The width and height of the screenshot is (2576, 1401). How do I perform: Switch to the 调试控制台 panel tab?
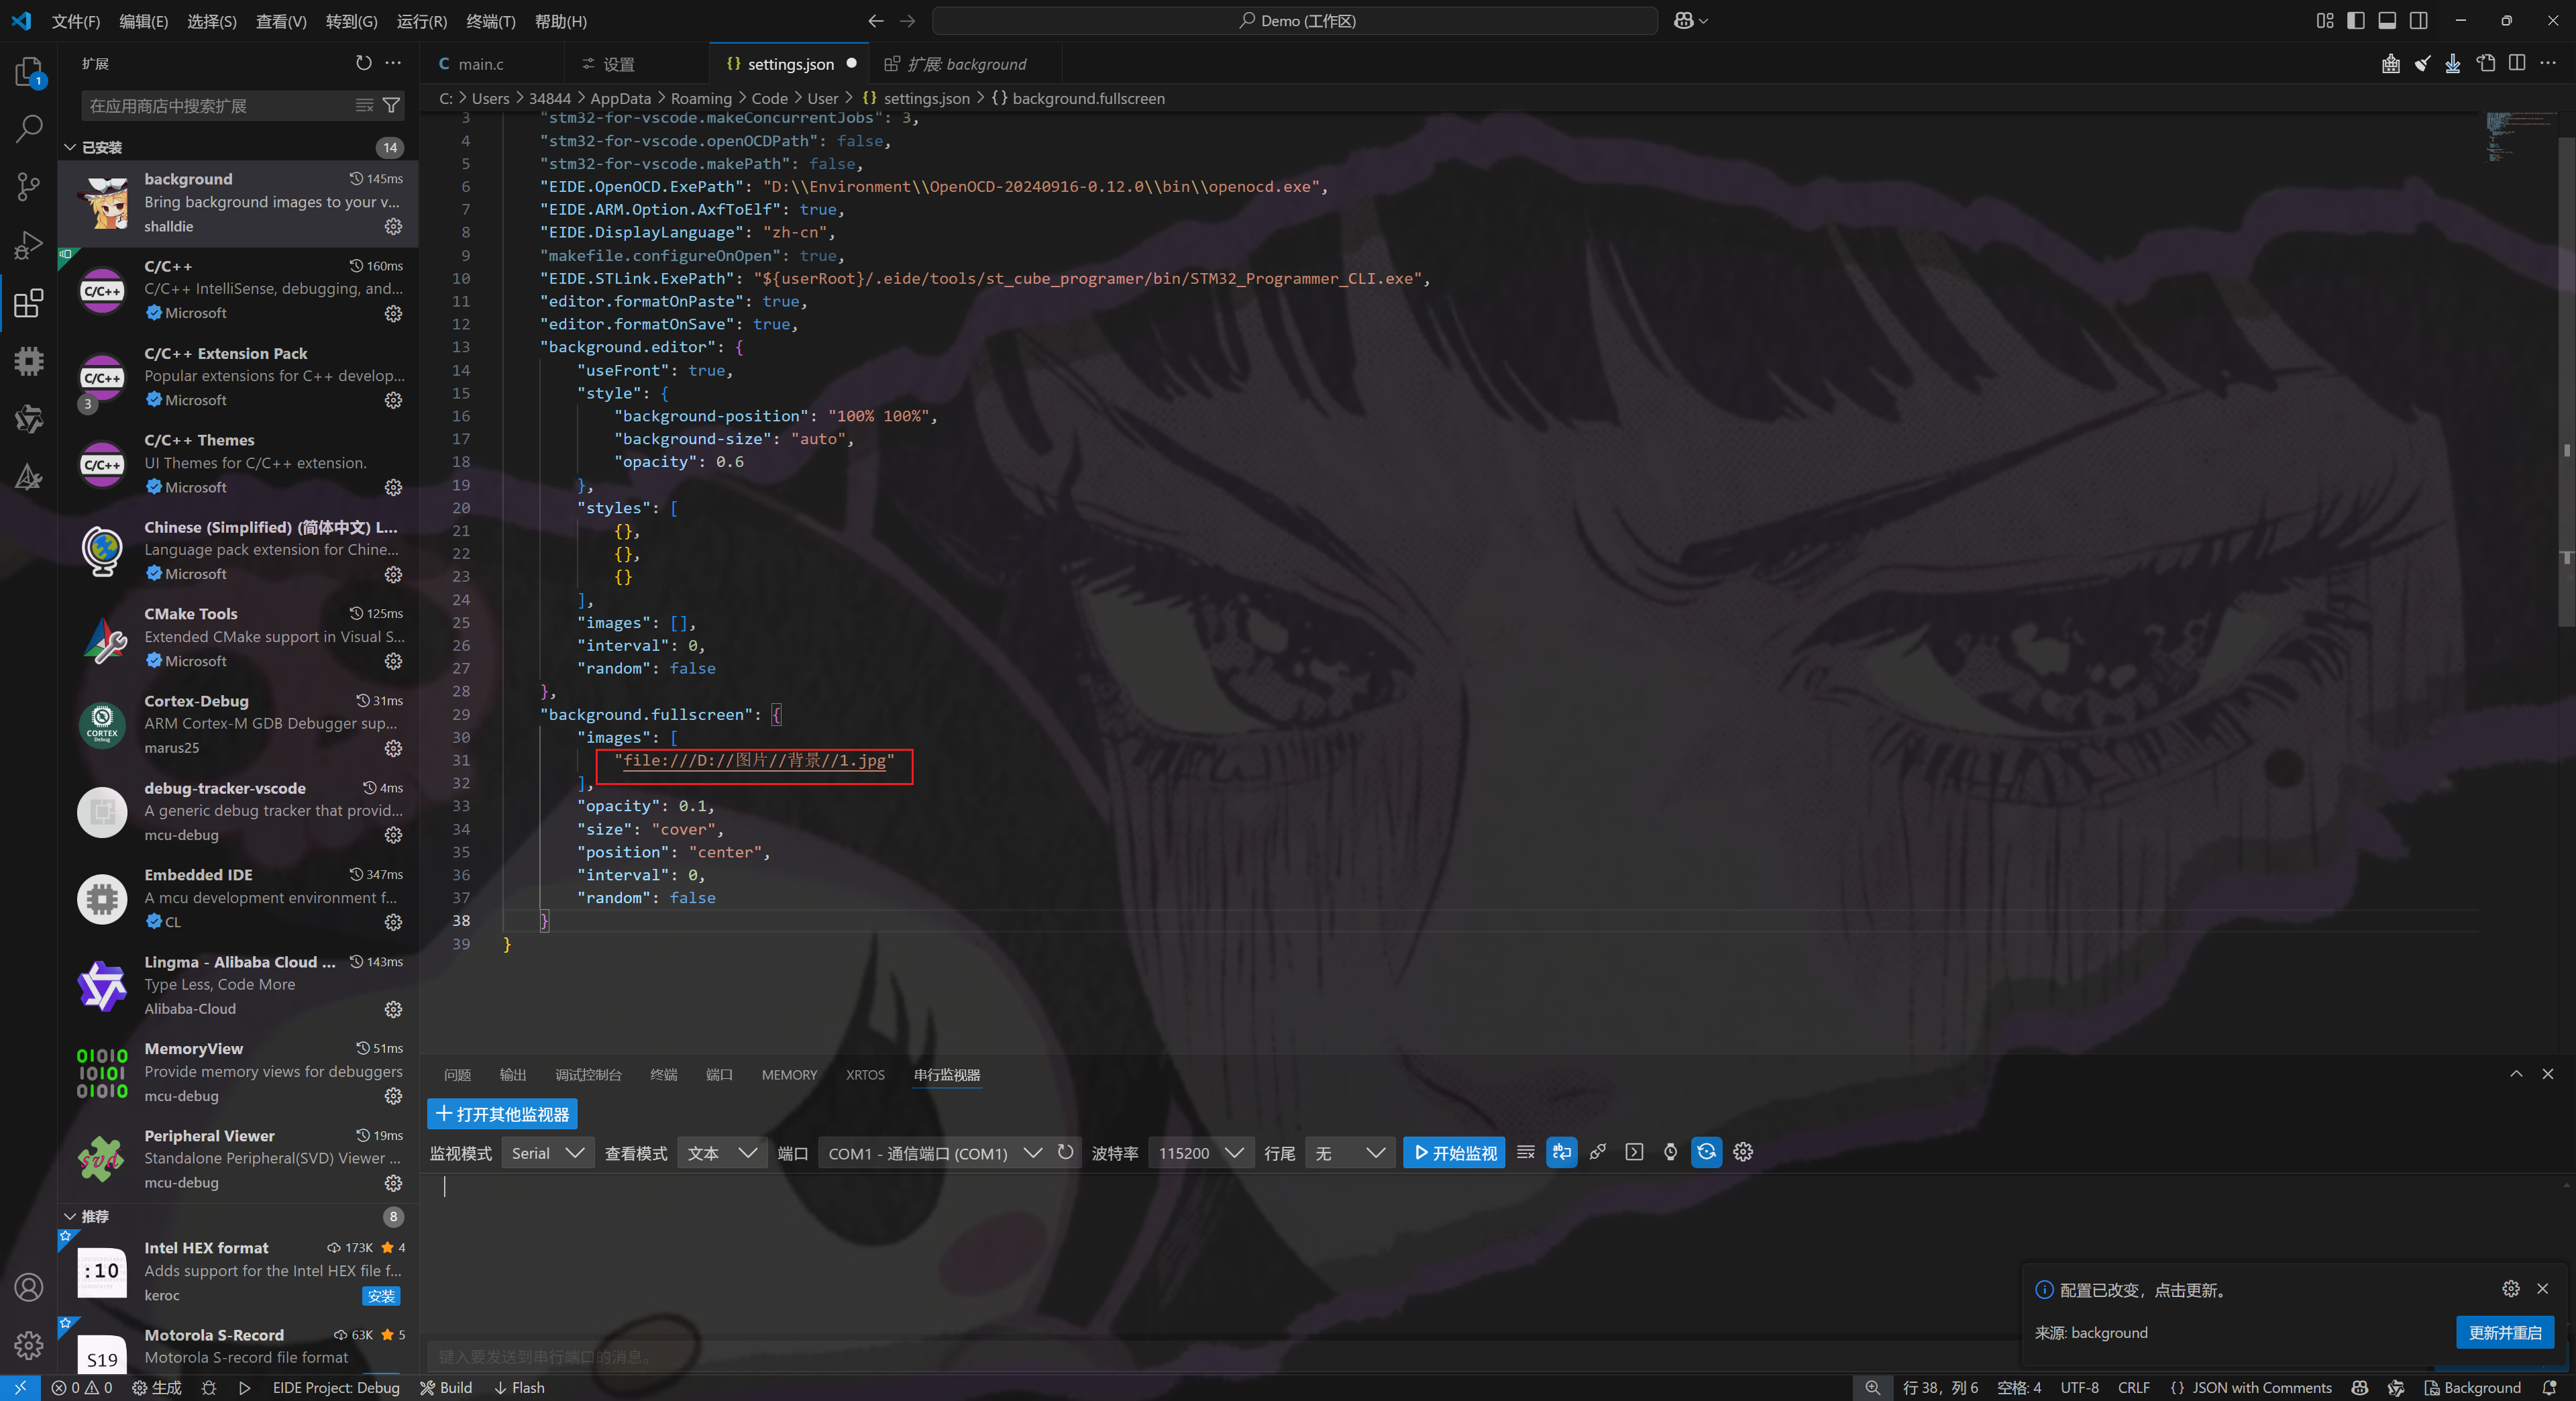pyautogui.click(x=588, y=1074)
